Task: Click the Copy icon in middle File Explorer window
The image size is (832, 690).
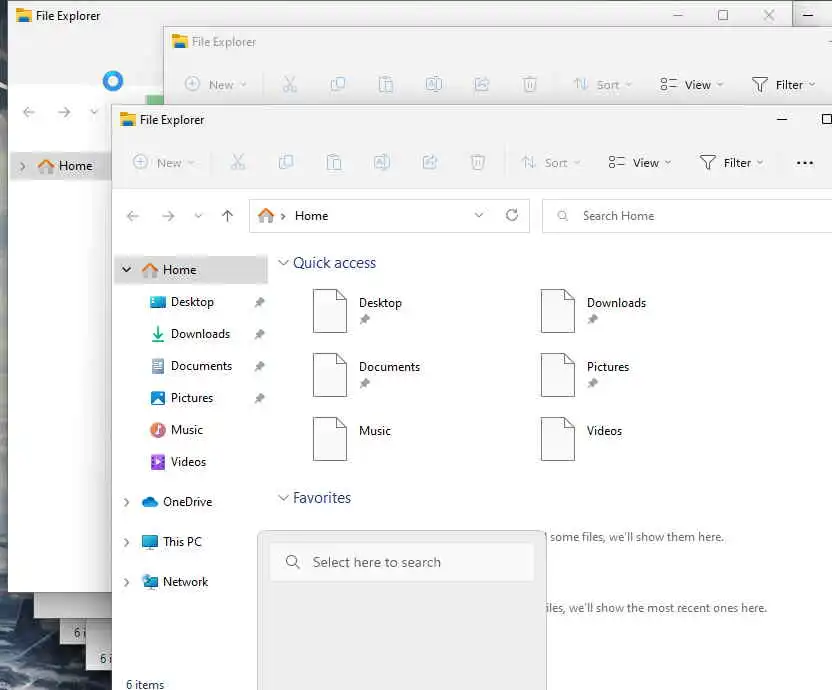Action: click(338, 84)
